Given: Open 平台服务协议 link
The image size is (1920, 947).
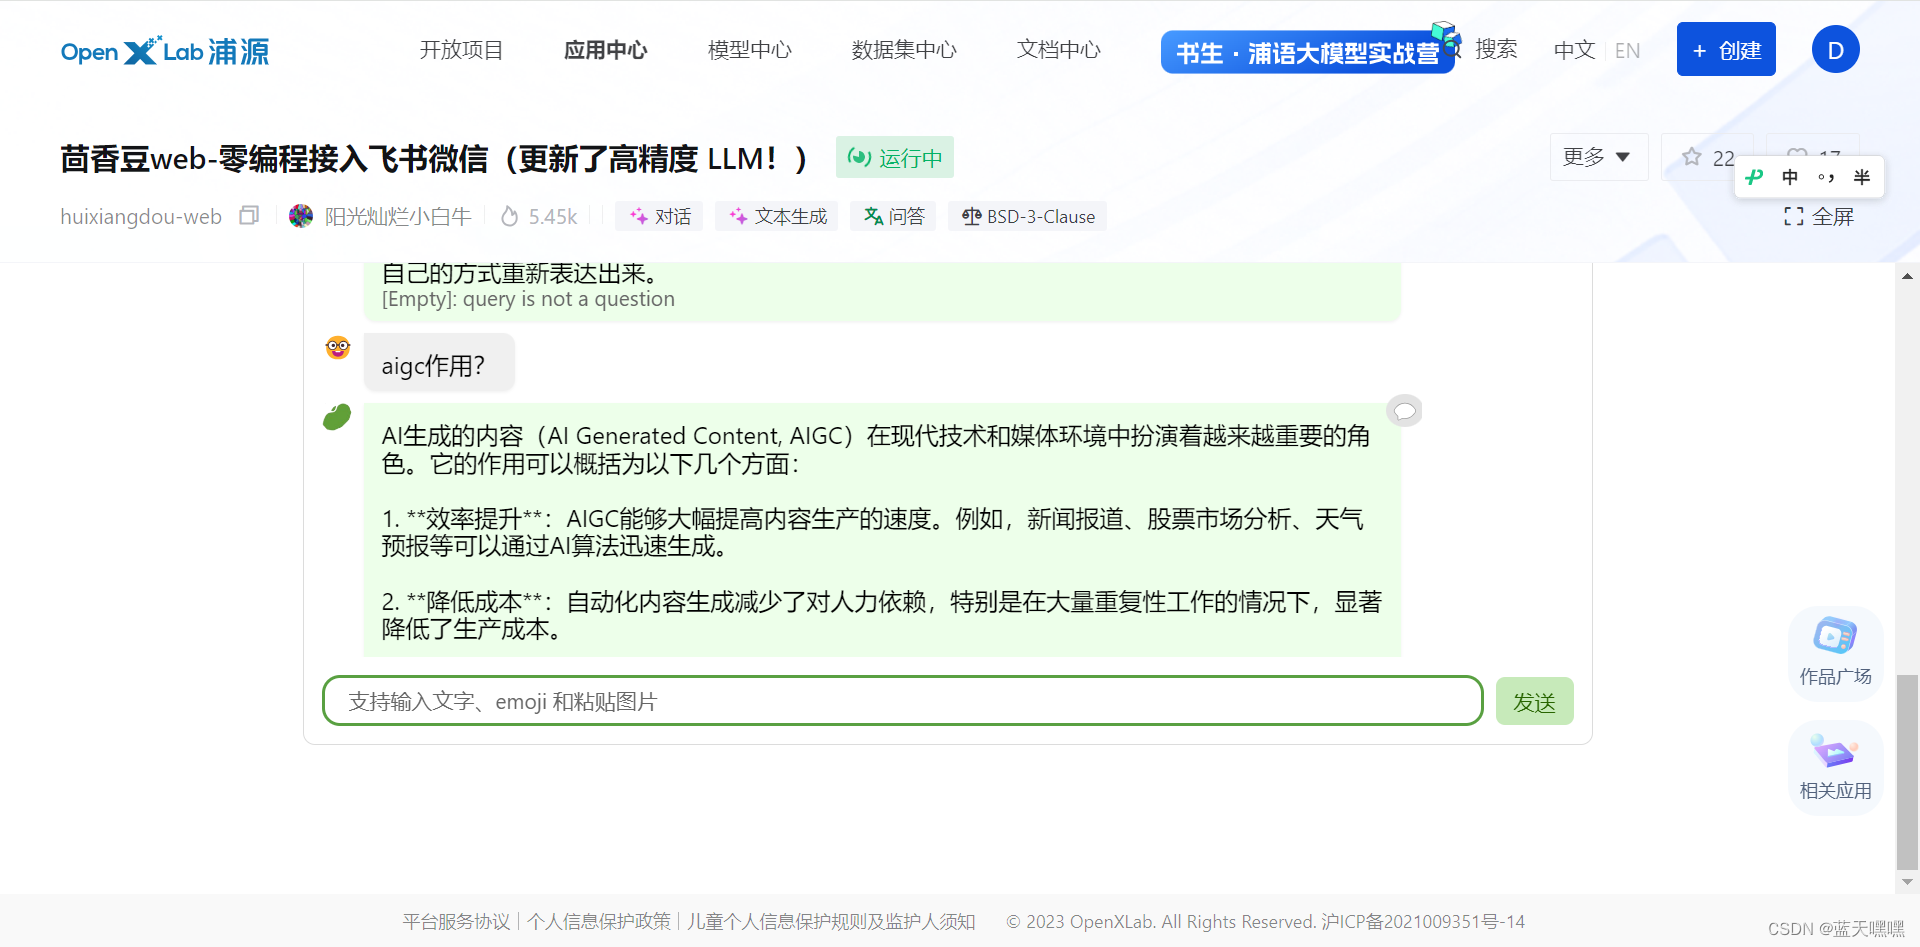Looking at the screenshot, I should (456, 921).
